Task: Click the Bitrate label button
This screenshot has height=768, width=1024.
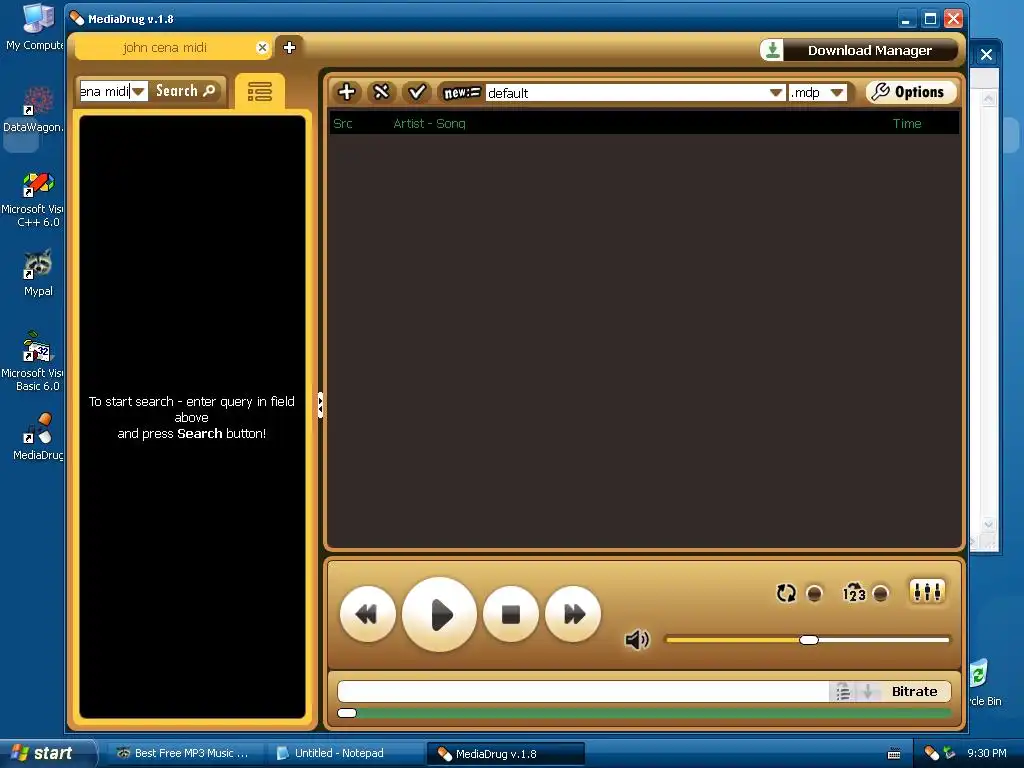Action: click(914, 691)
